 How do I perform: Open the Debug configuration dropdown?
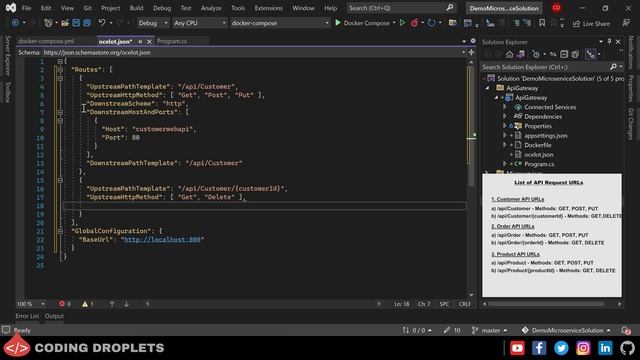[153, 23]
